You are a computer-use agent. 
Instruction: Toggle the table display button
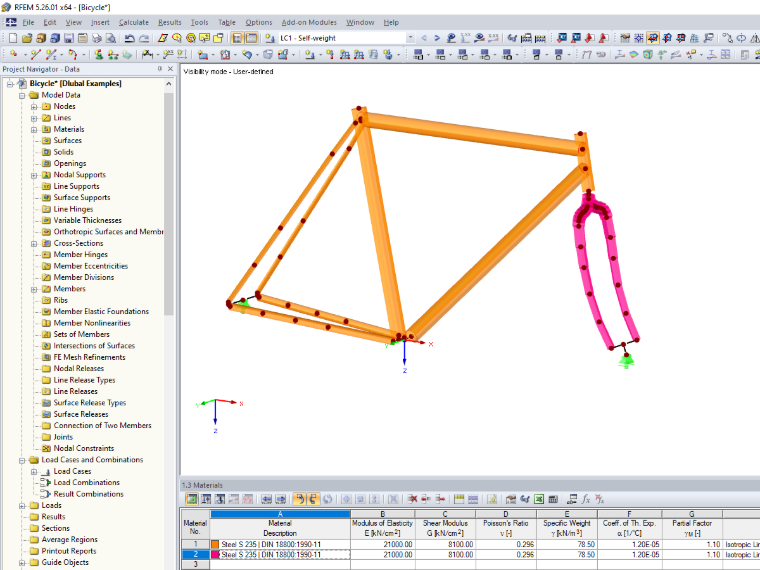(x=252, y=38)
